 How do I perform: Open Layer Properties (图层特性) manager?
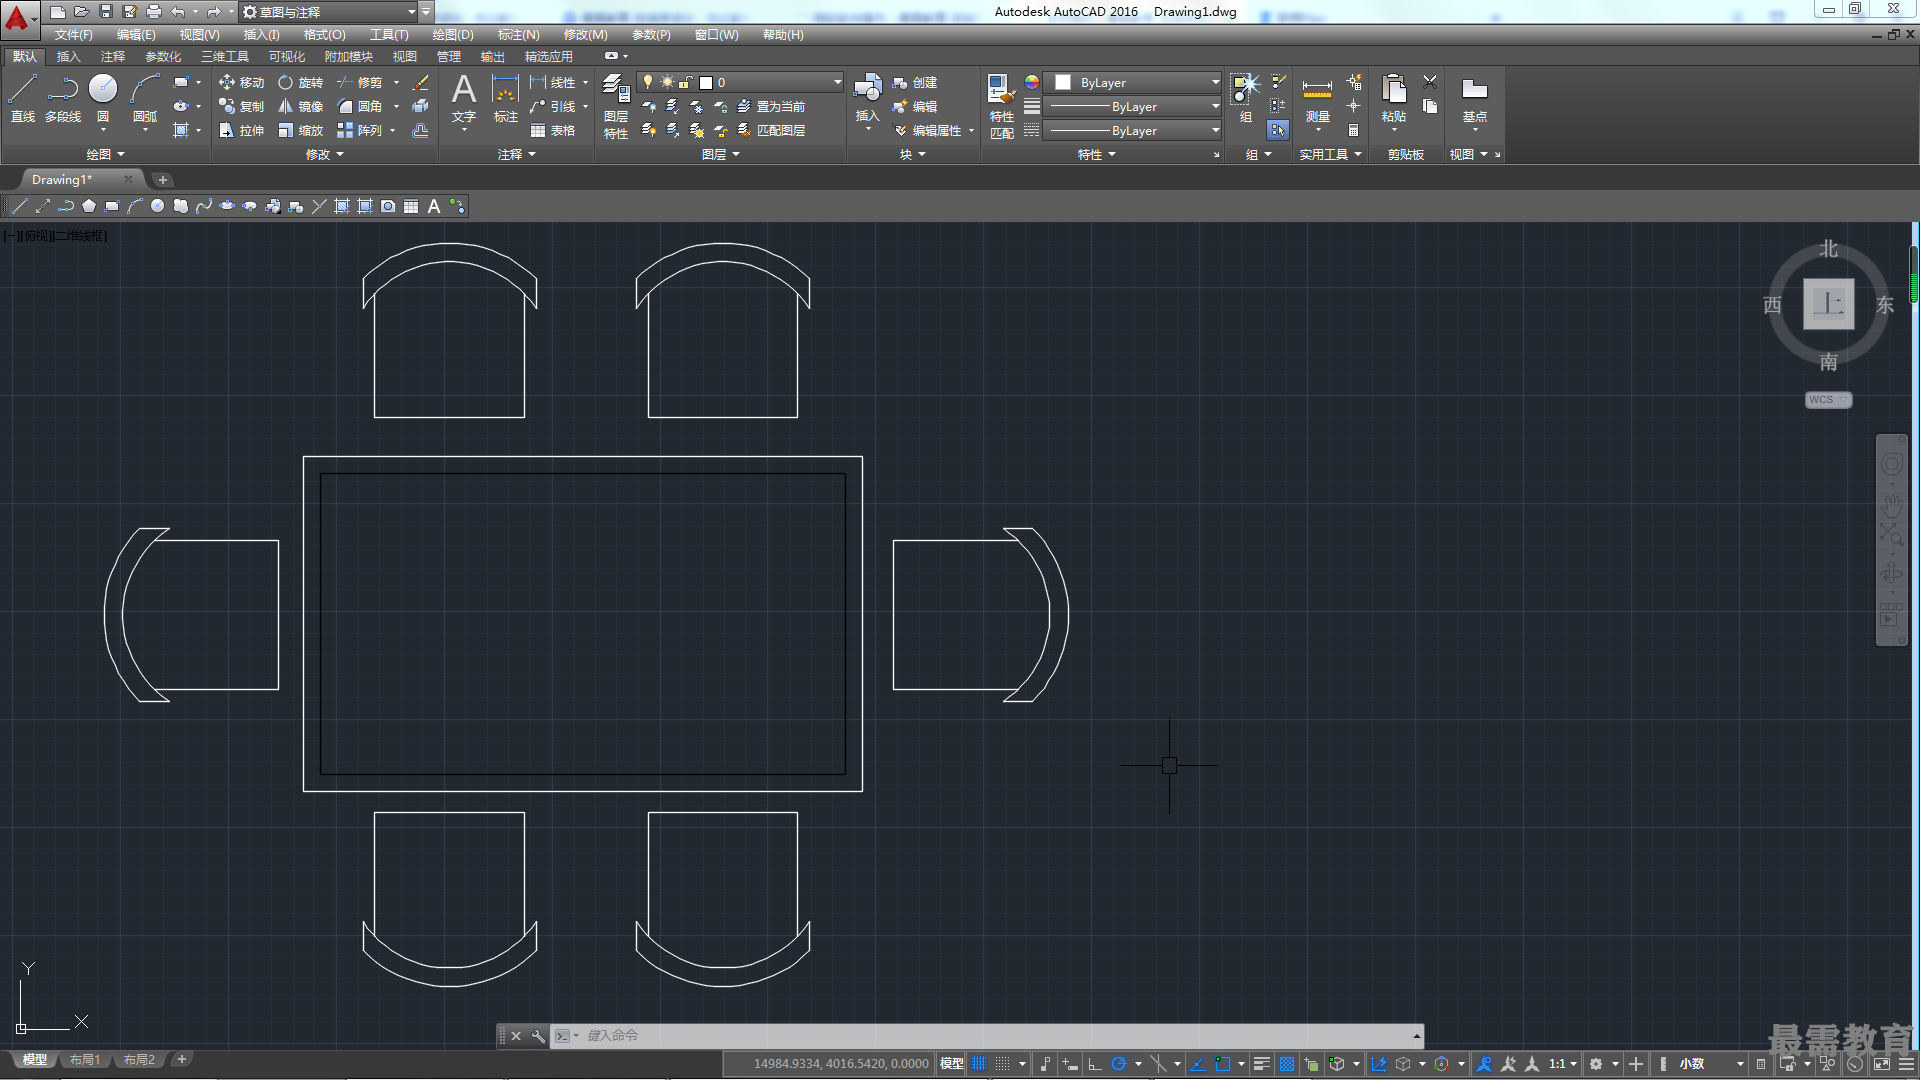click(616, 106)
